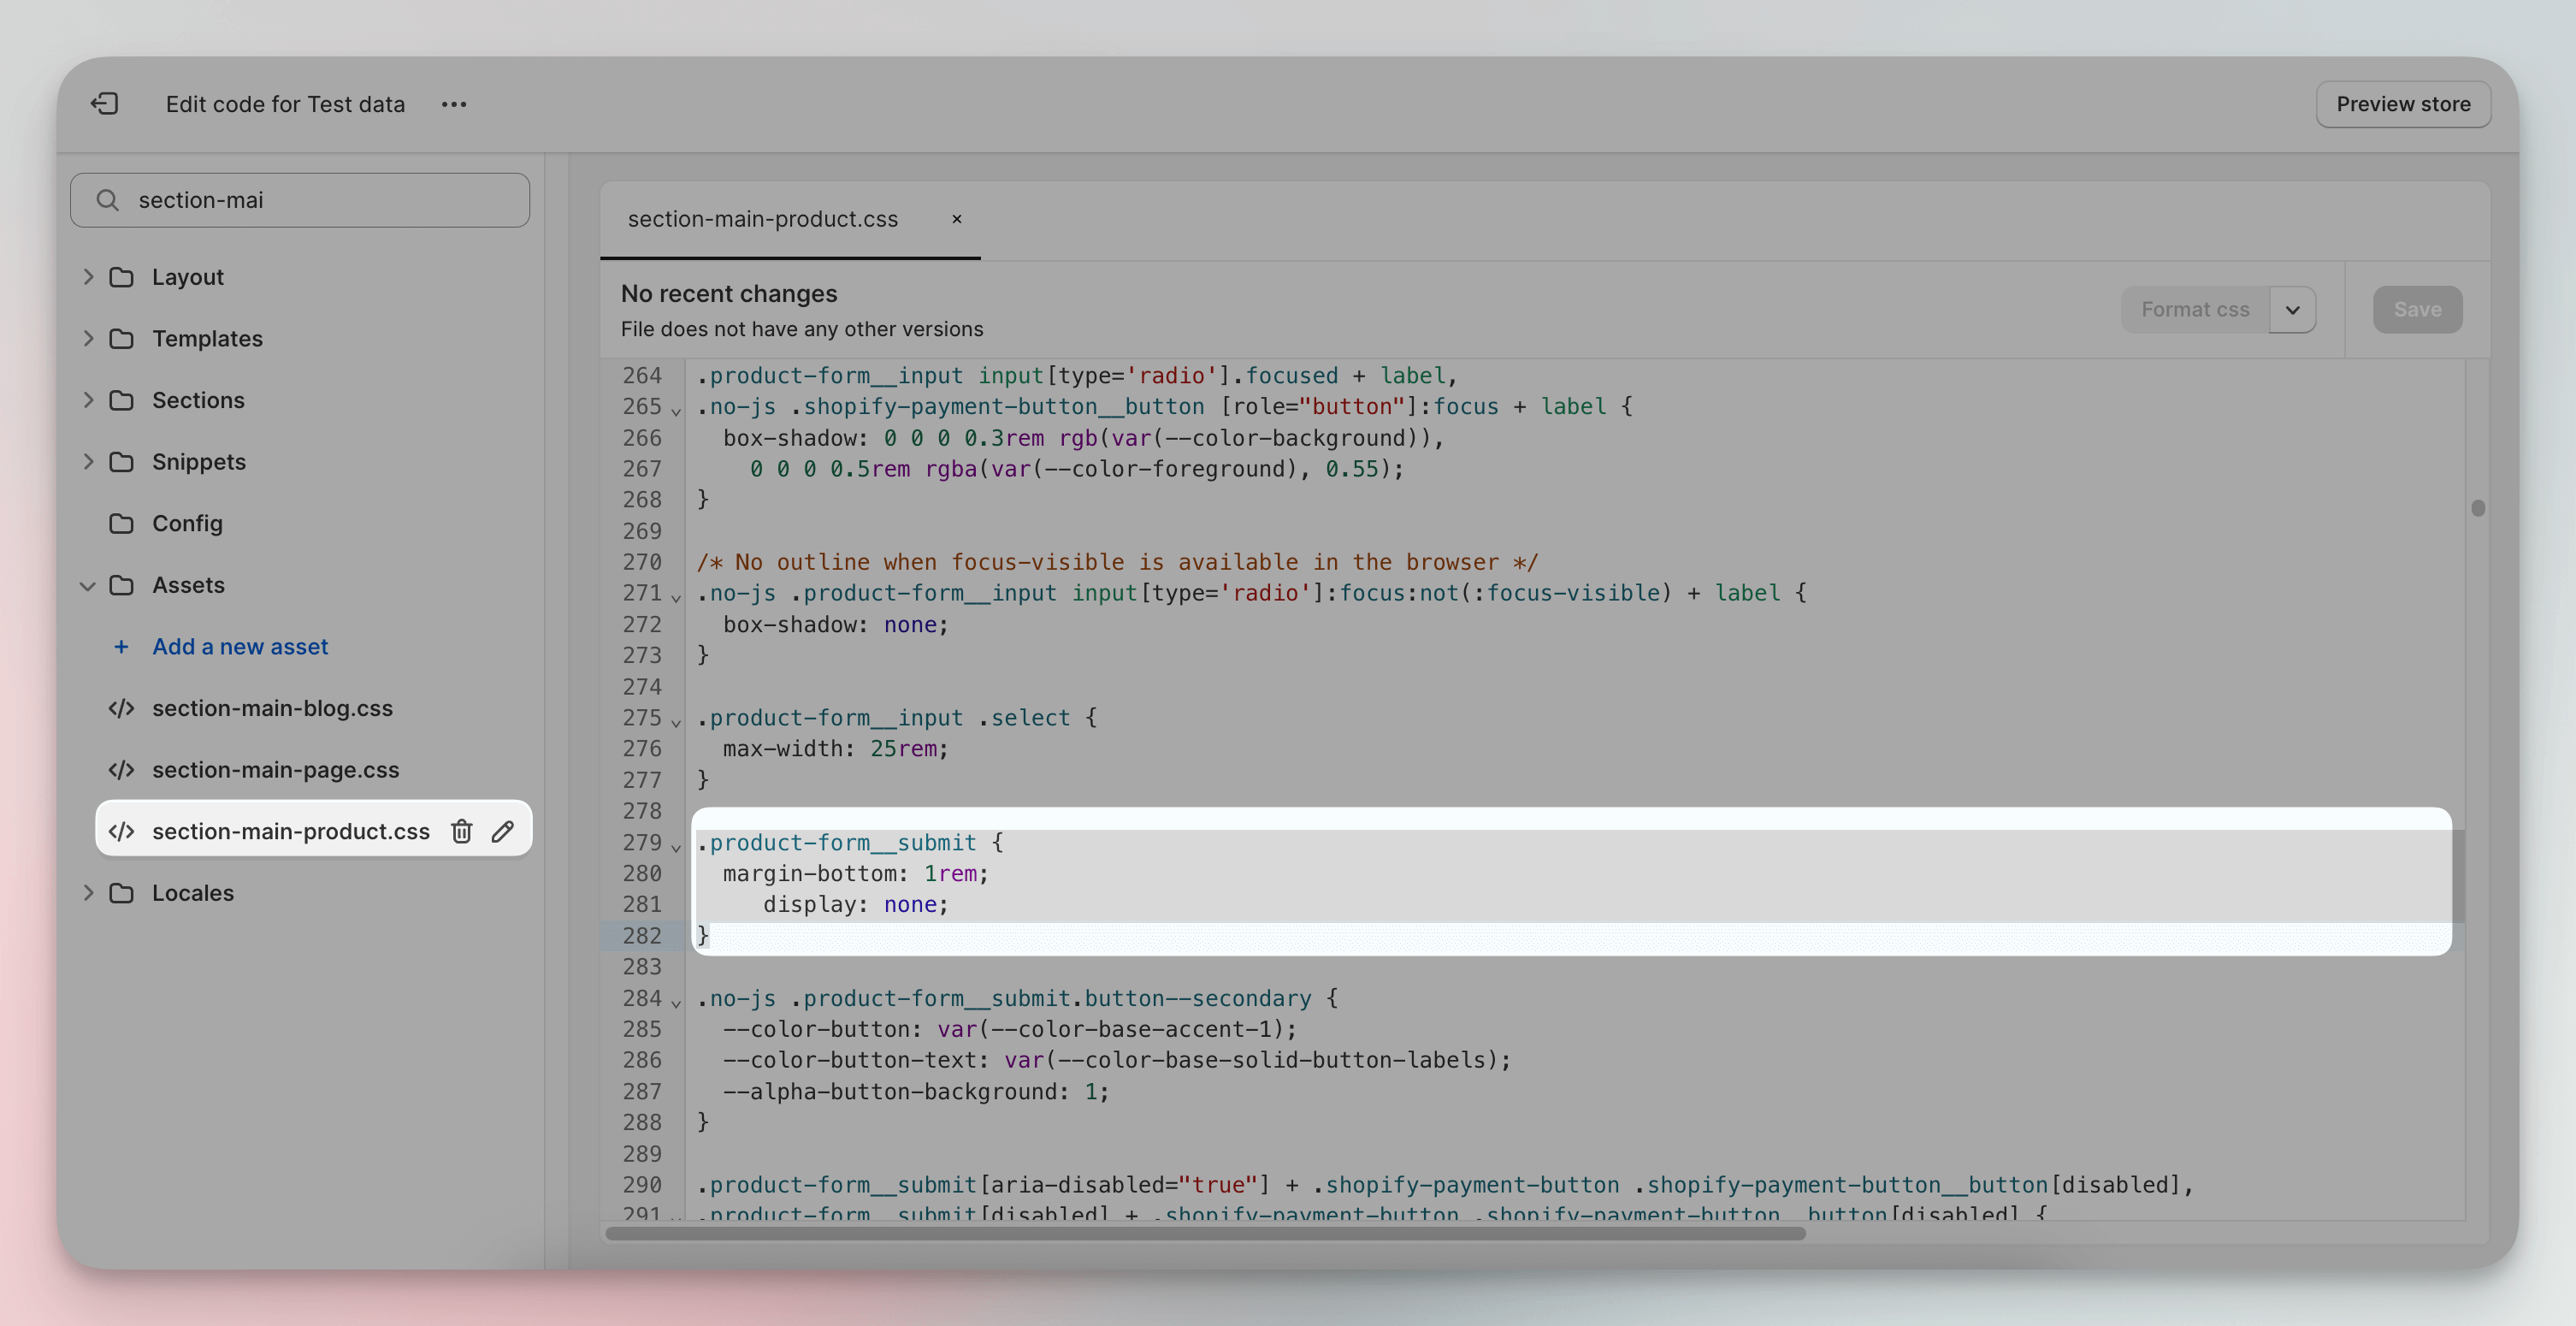The width and height of the screenshot is (2576, 1326).
Task: Fold code block at line 275
Action: [676, 722]
